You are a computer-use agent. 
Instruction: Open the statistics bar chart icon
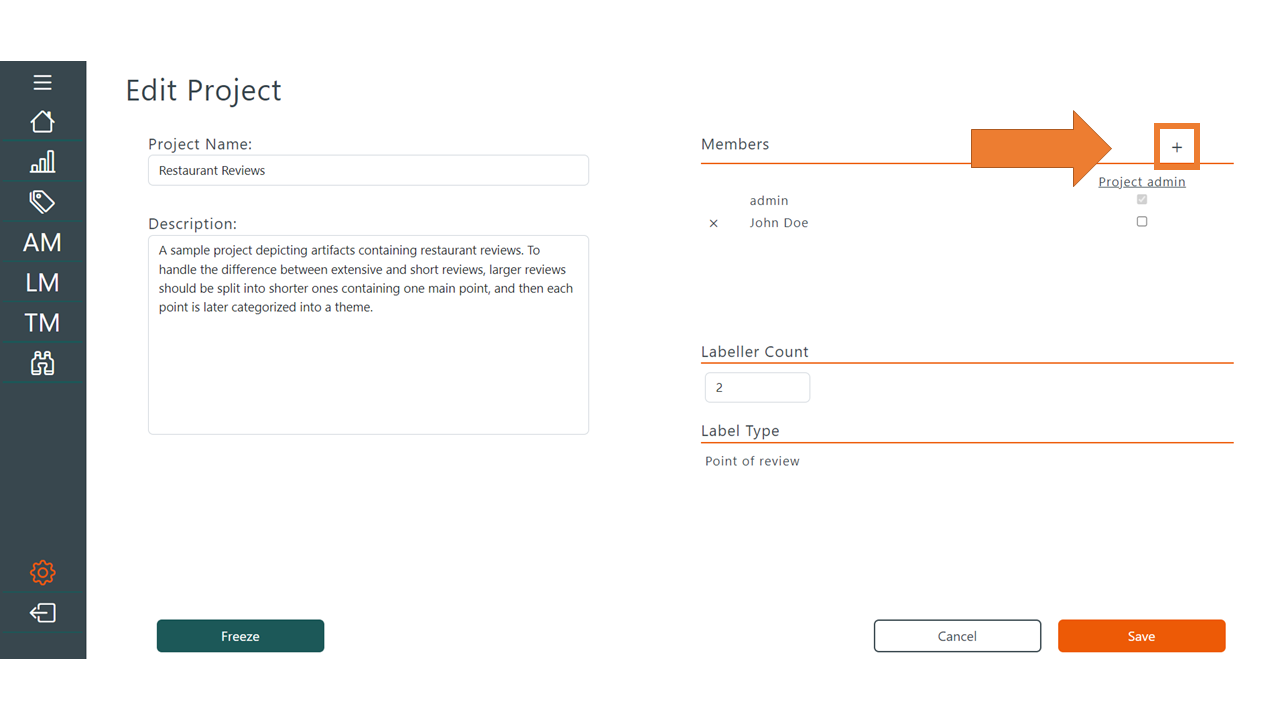pos(42,162)
